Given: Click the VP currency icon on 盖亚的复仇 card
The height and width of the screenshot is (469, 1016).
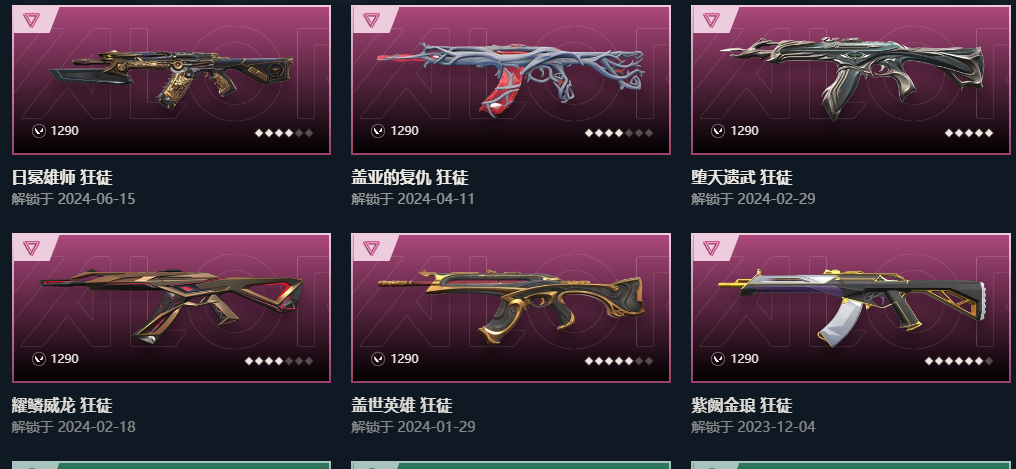Looking at the screenshot, I should (x=378, y=131).
